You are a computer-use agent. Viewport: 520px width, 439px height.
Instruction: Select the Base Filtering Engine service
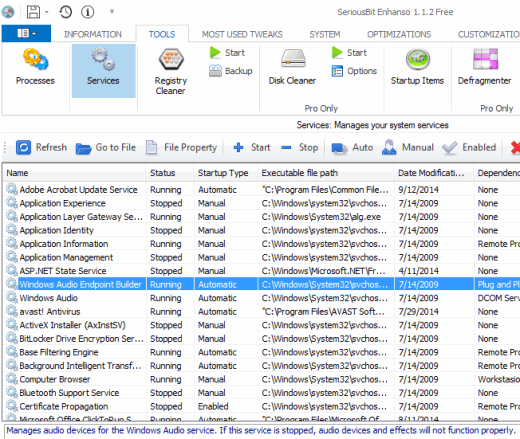[x=262, y=352]
